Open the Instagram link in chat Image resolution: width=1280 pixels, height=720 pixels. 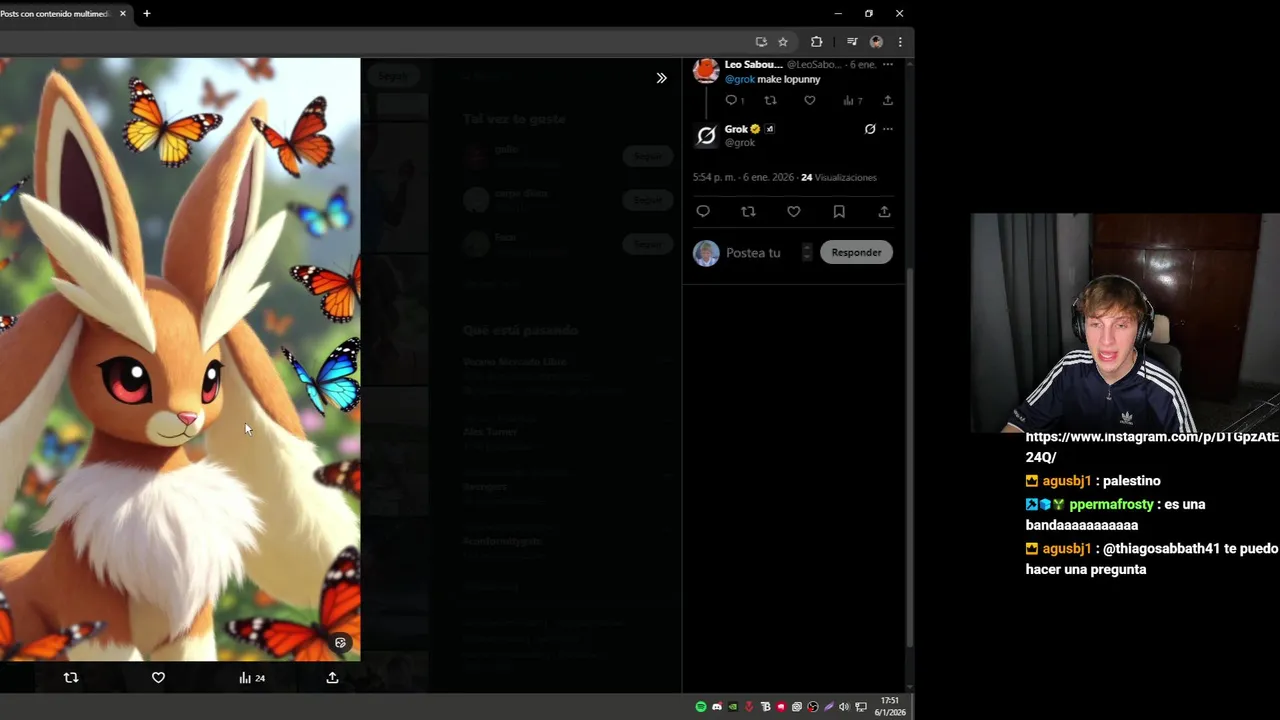click(x=1151, y=447)
